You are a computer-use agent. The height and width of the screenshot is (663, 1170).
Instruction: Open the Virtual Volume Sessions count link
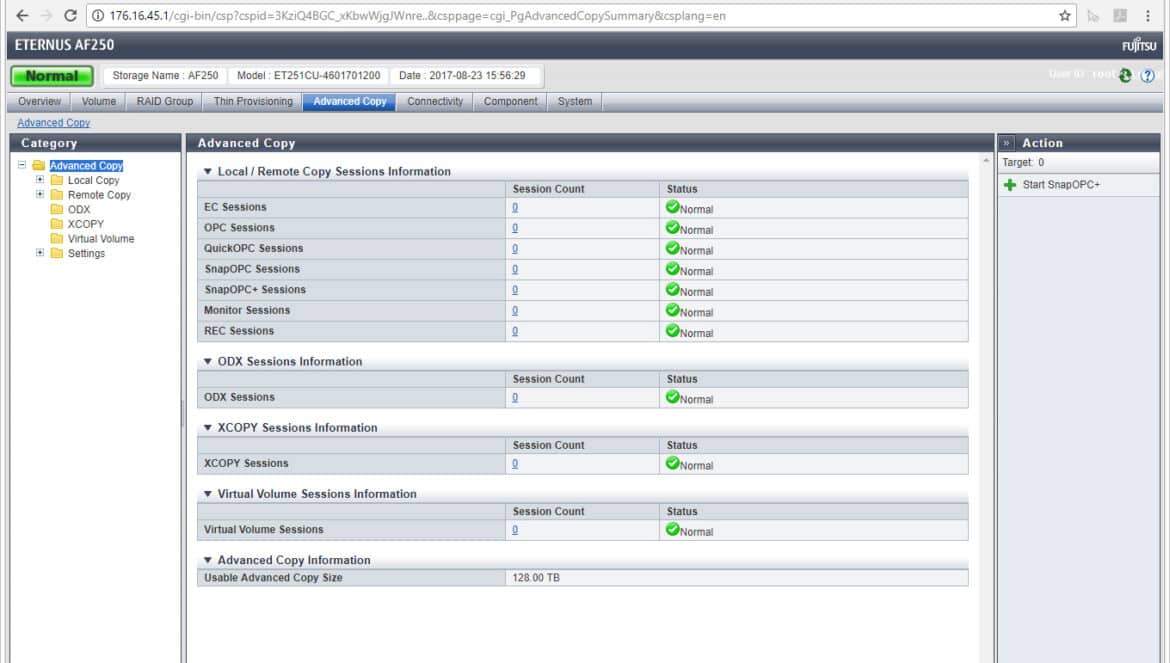tap(515, 530)
